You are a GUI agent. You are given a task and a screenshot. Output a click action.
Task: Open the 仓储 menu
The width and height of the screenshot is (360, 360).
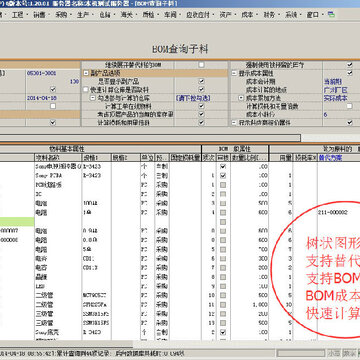tap(105, 15)
